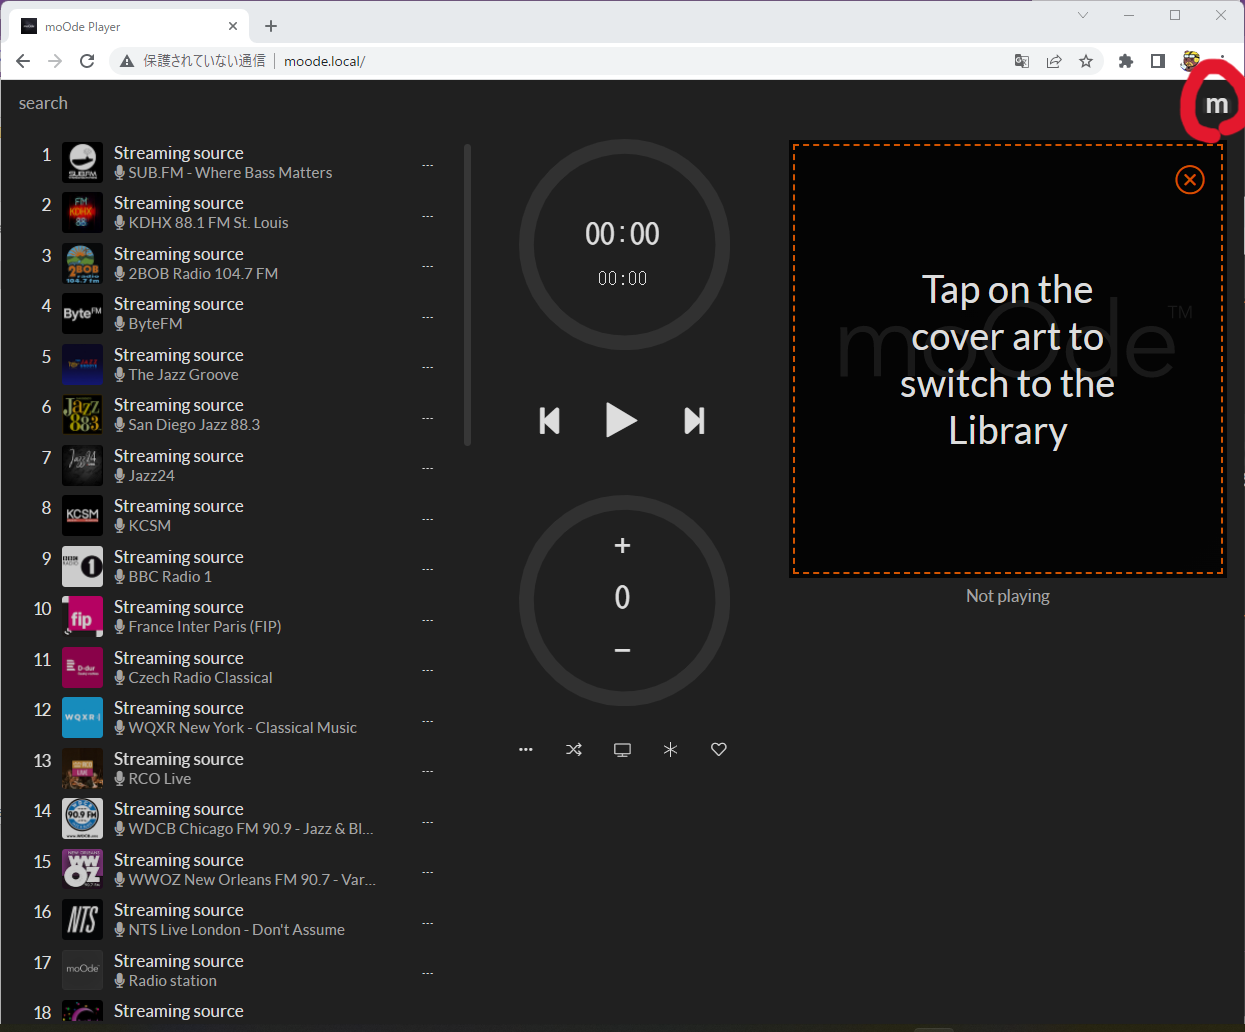Select the ByteFM station logo
The width and height of the screenshot is (1245, 1032).
pyautogui.click(x=82, y=314)
